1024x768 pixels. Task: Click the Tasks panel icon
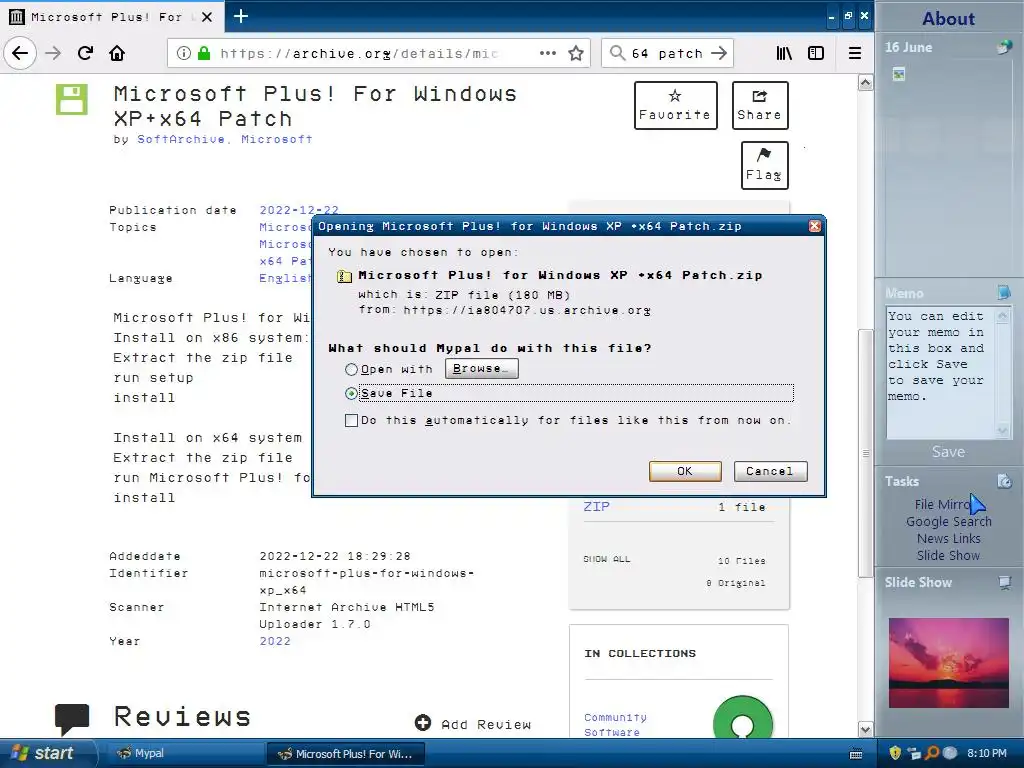(1004, 481)
